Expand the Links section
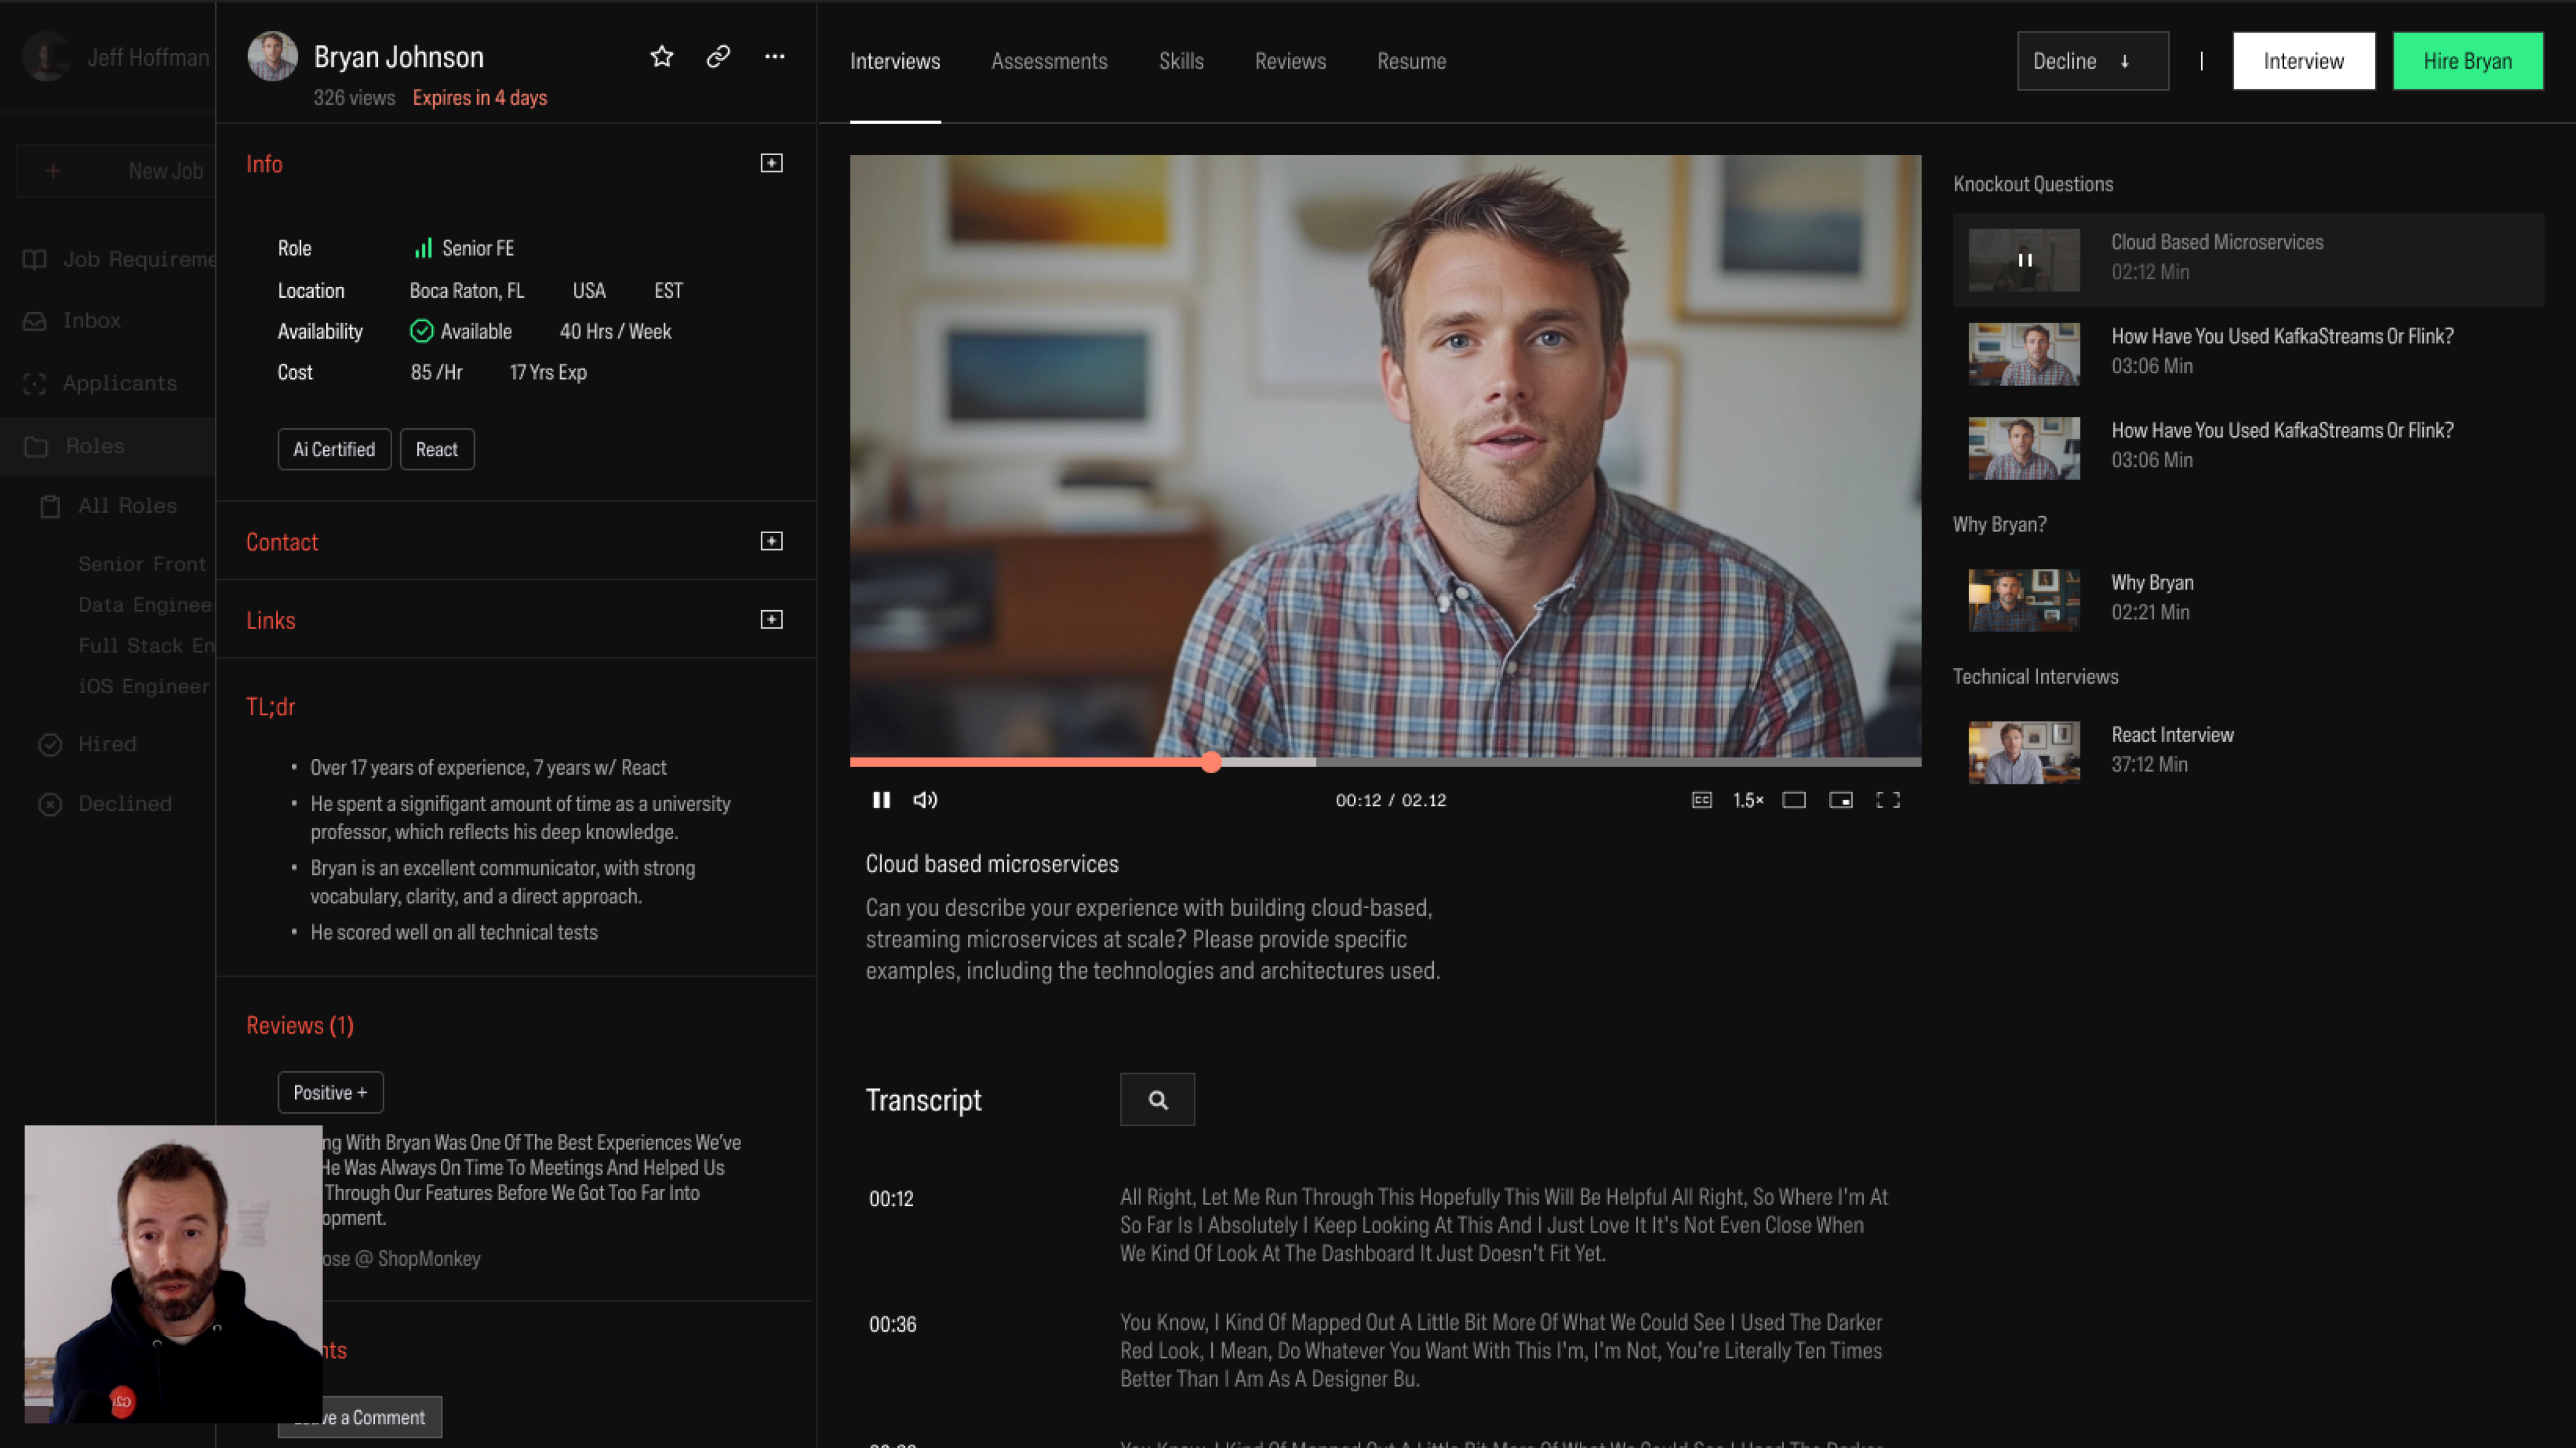The height and width of the screenshot is (1448, 2576). 771,620
